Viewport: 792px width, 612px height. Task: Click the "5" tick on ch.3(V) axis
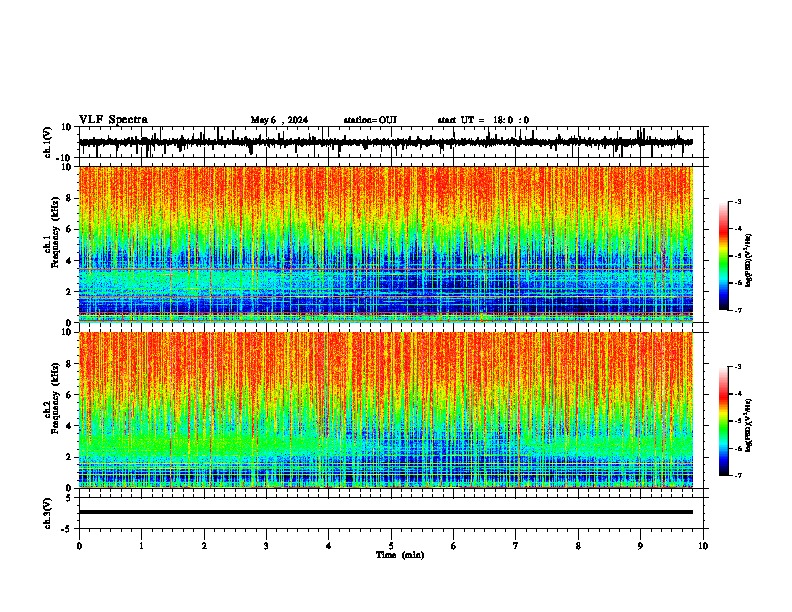pos(70,497)
